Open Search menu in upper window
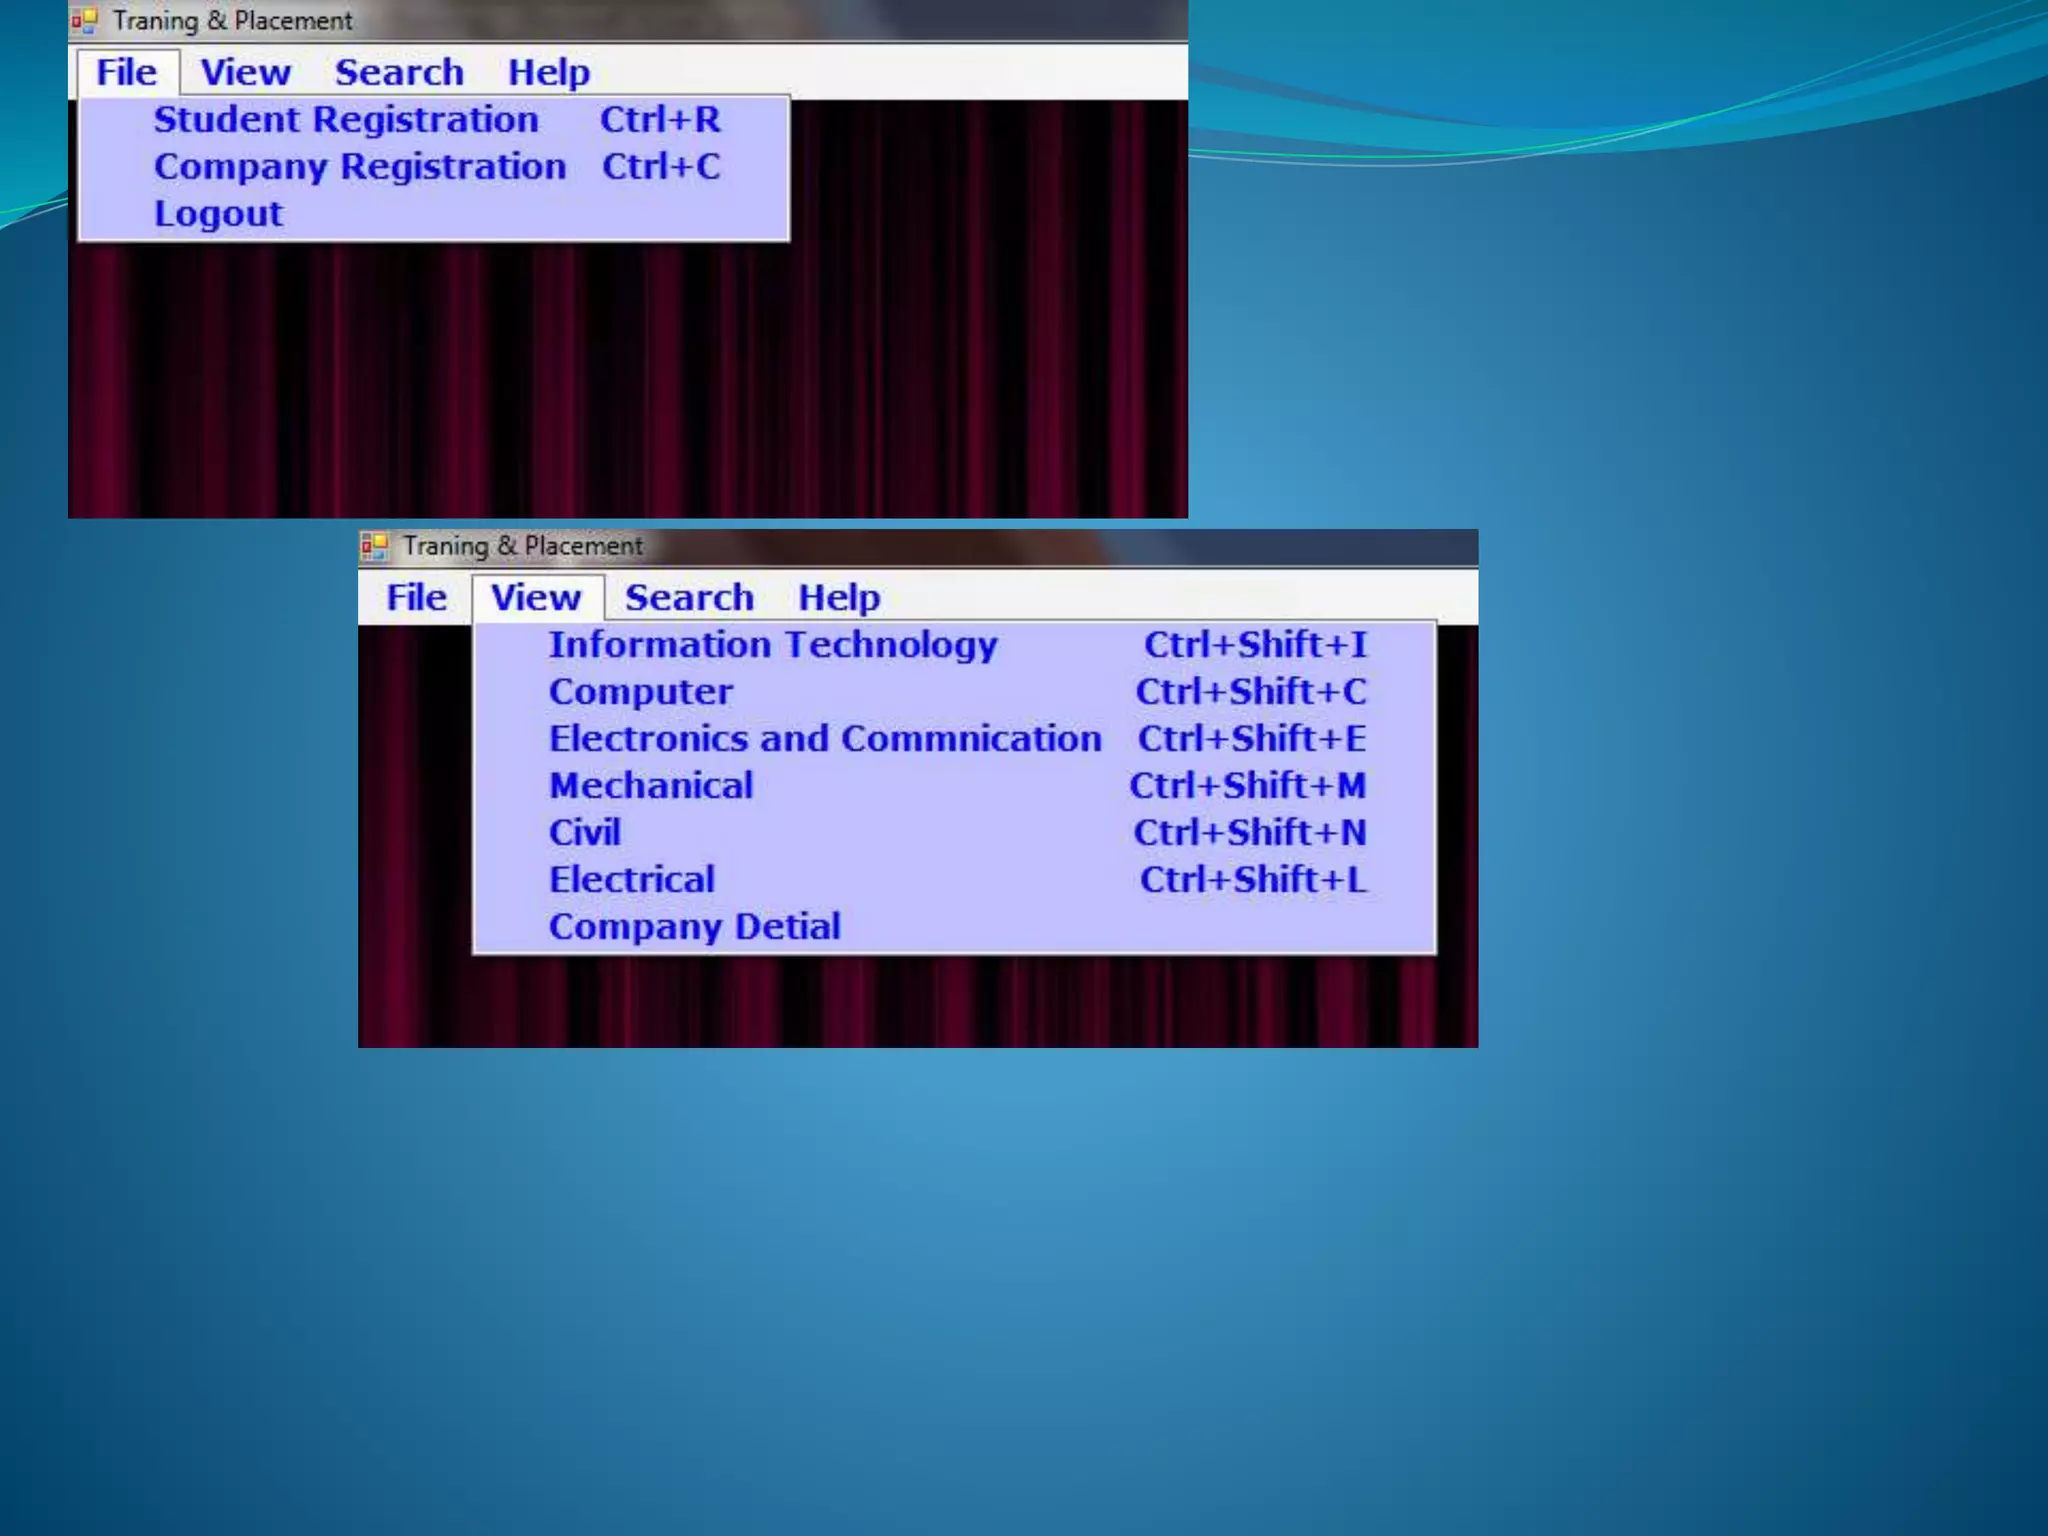The width and height of the screenshot is (2048, 1536). point(399,73)
